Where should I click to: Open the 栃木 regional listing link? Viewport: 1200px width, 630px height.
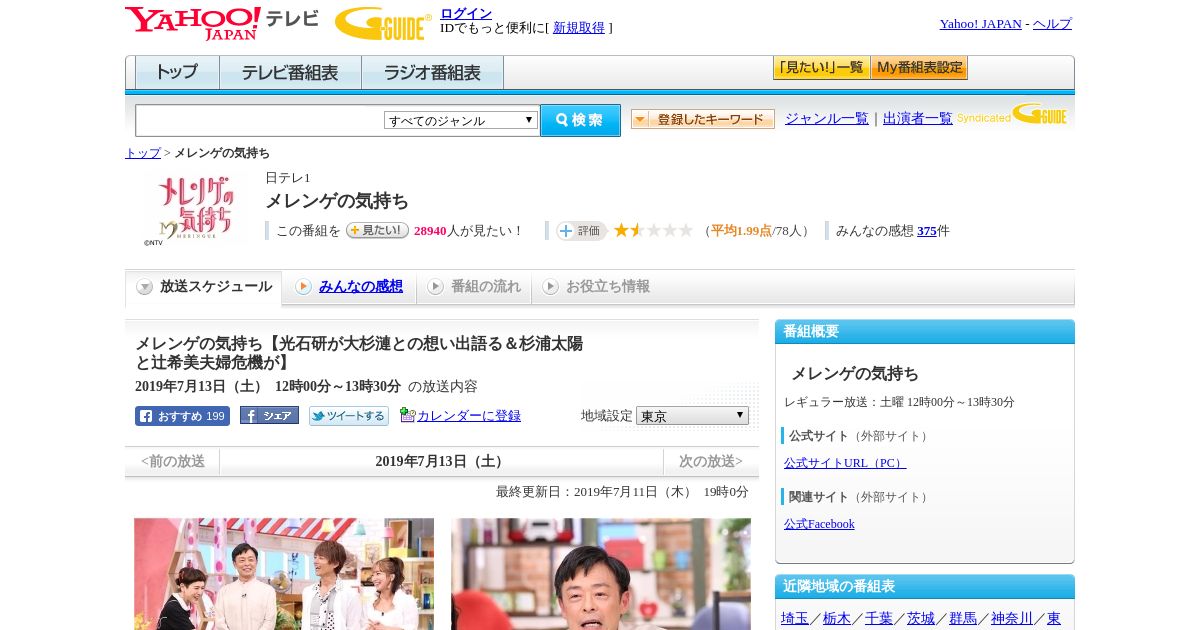[x=837, y=619]
